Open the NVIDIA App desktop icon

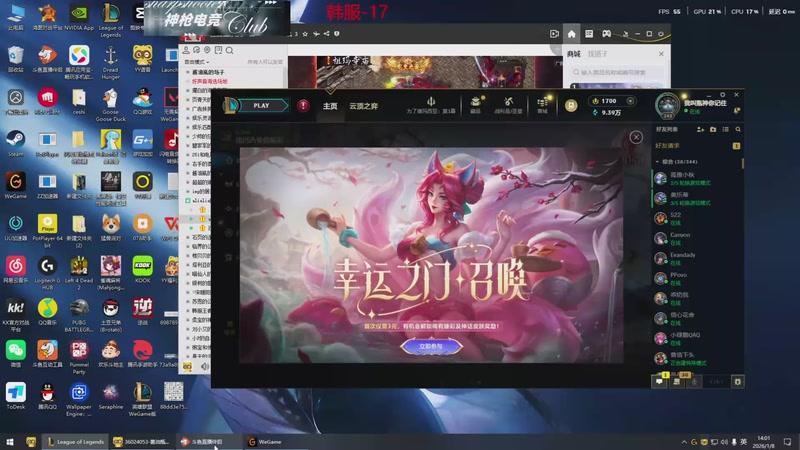(79, 17)
